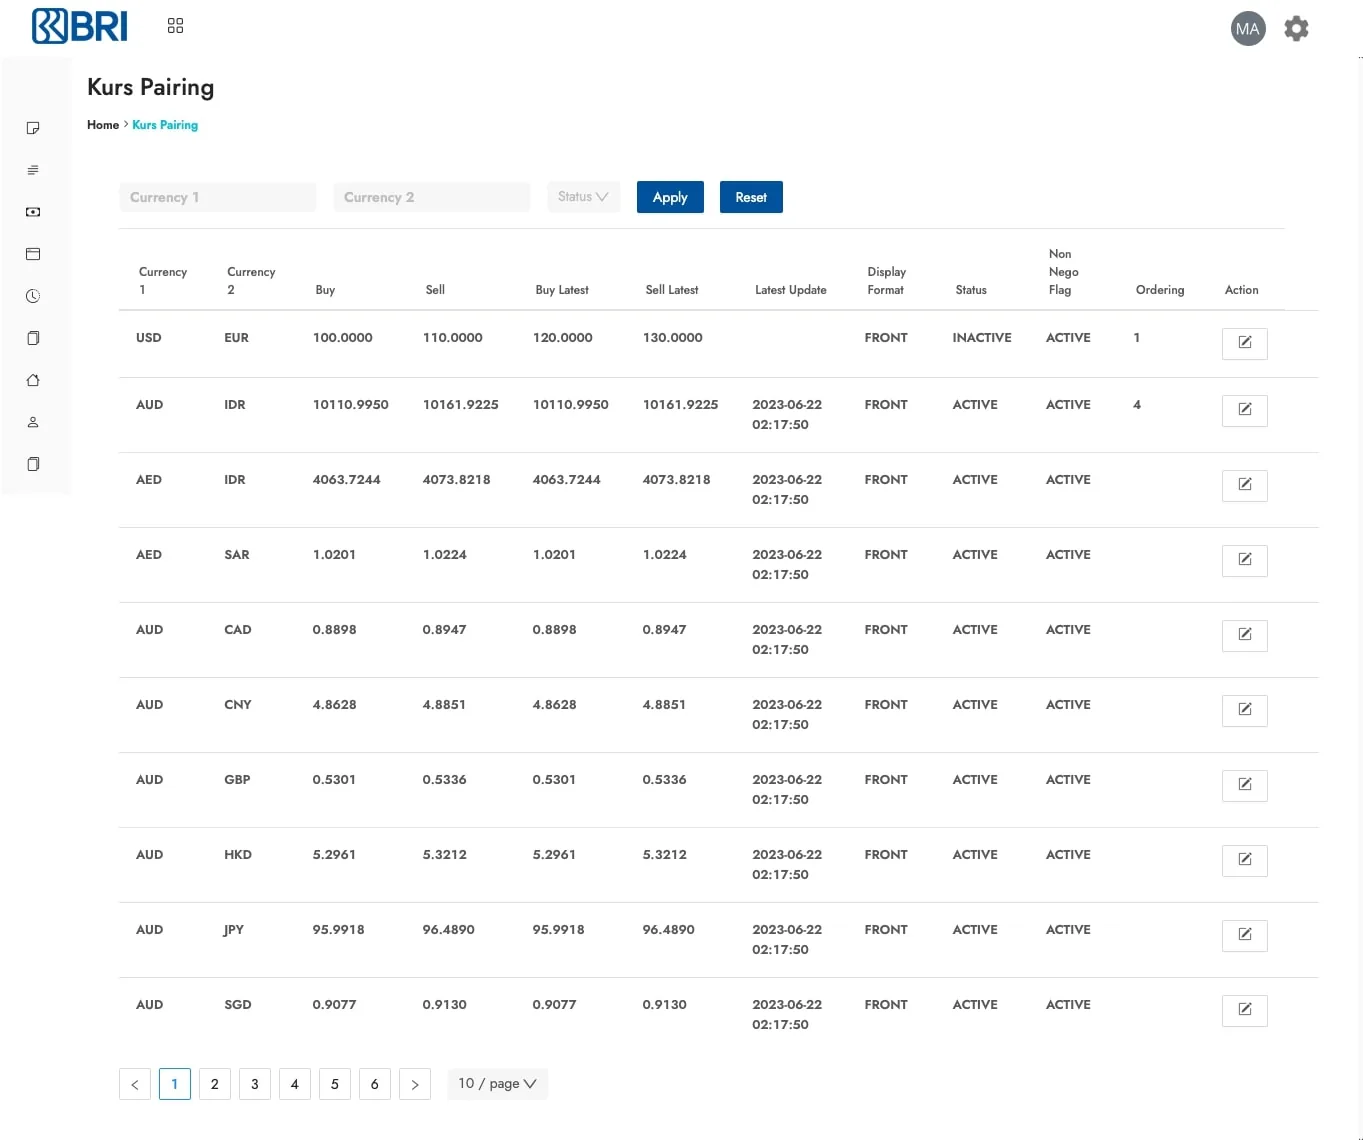Edit the AUD GBP pairing row
1363x1140 pixels.
1245,785
